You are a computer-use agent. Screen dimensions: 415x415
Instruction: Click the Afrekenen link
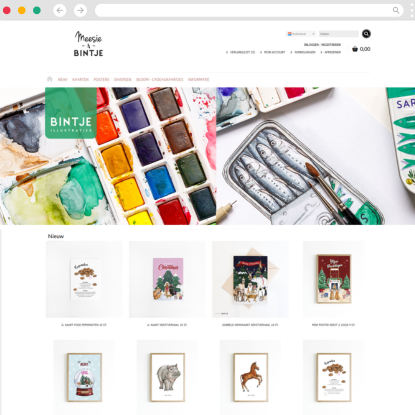(331, 52)
